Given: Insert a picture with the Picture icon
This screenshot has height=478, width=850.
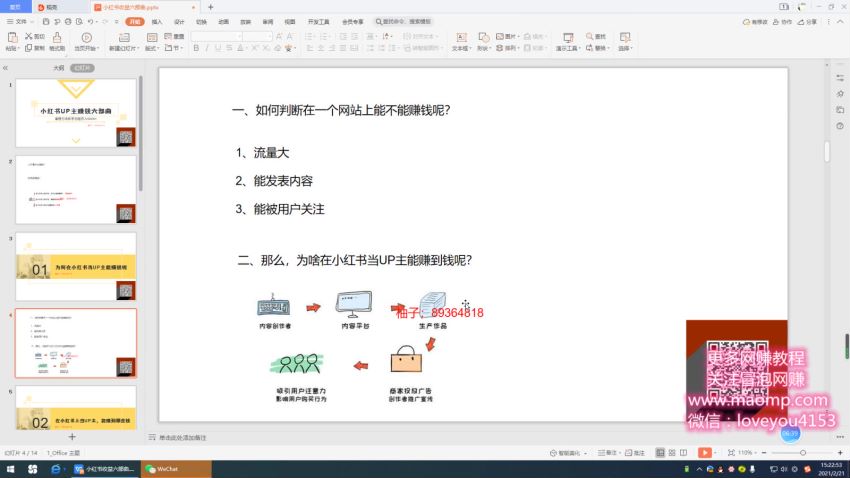Looking at the screenshot, I should click(500, 36).
